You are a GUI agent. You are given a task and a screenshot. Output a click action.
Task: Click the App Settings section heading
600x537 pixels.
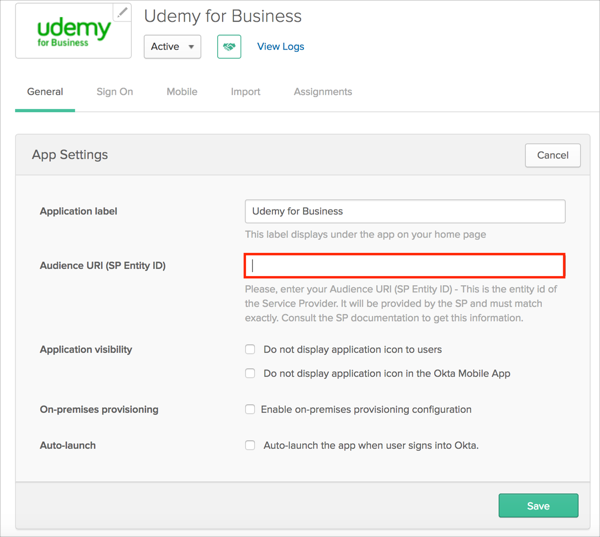click(70, 155)
